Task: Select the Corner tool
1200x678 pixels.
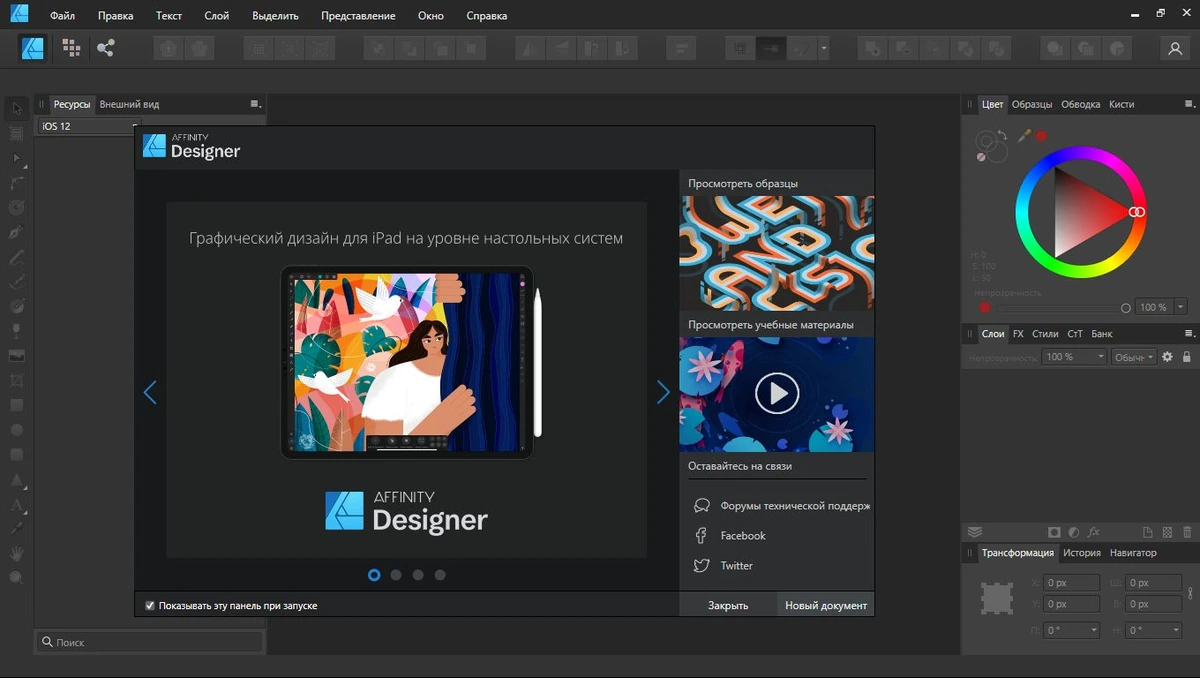Action: 16,183
